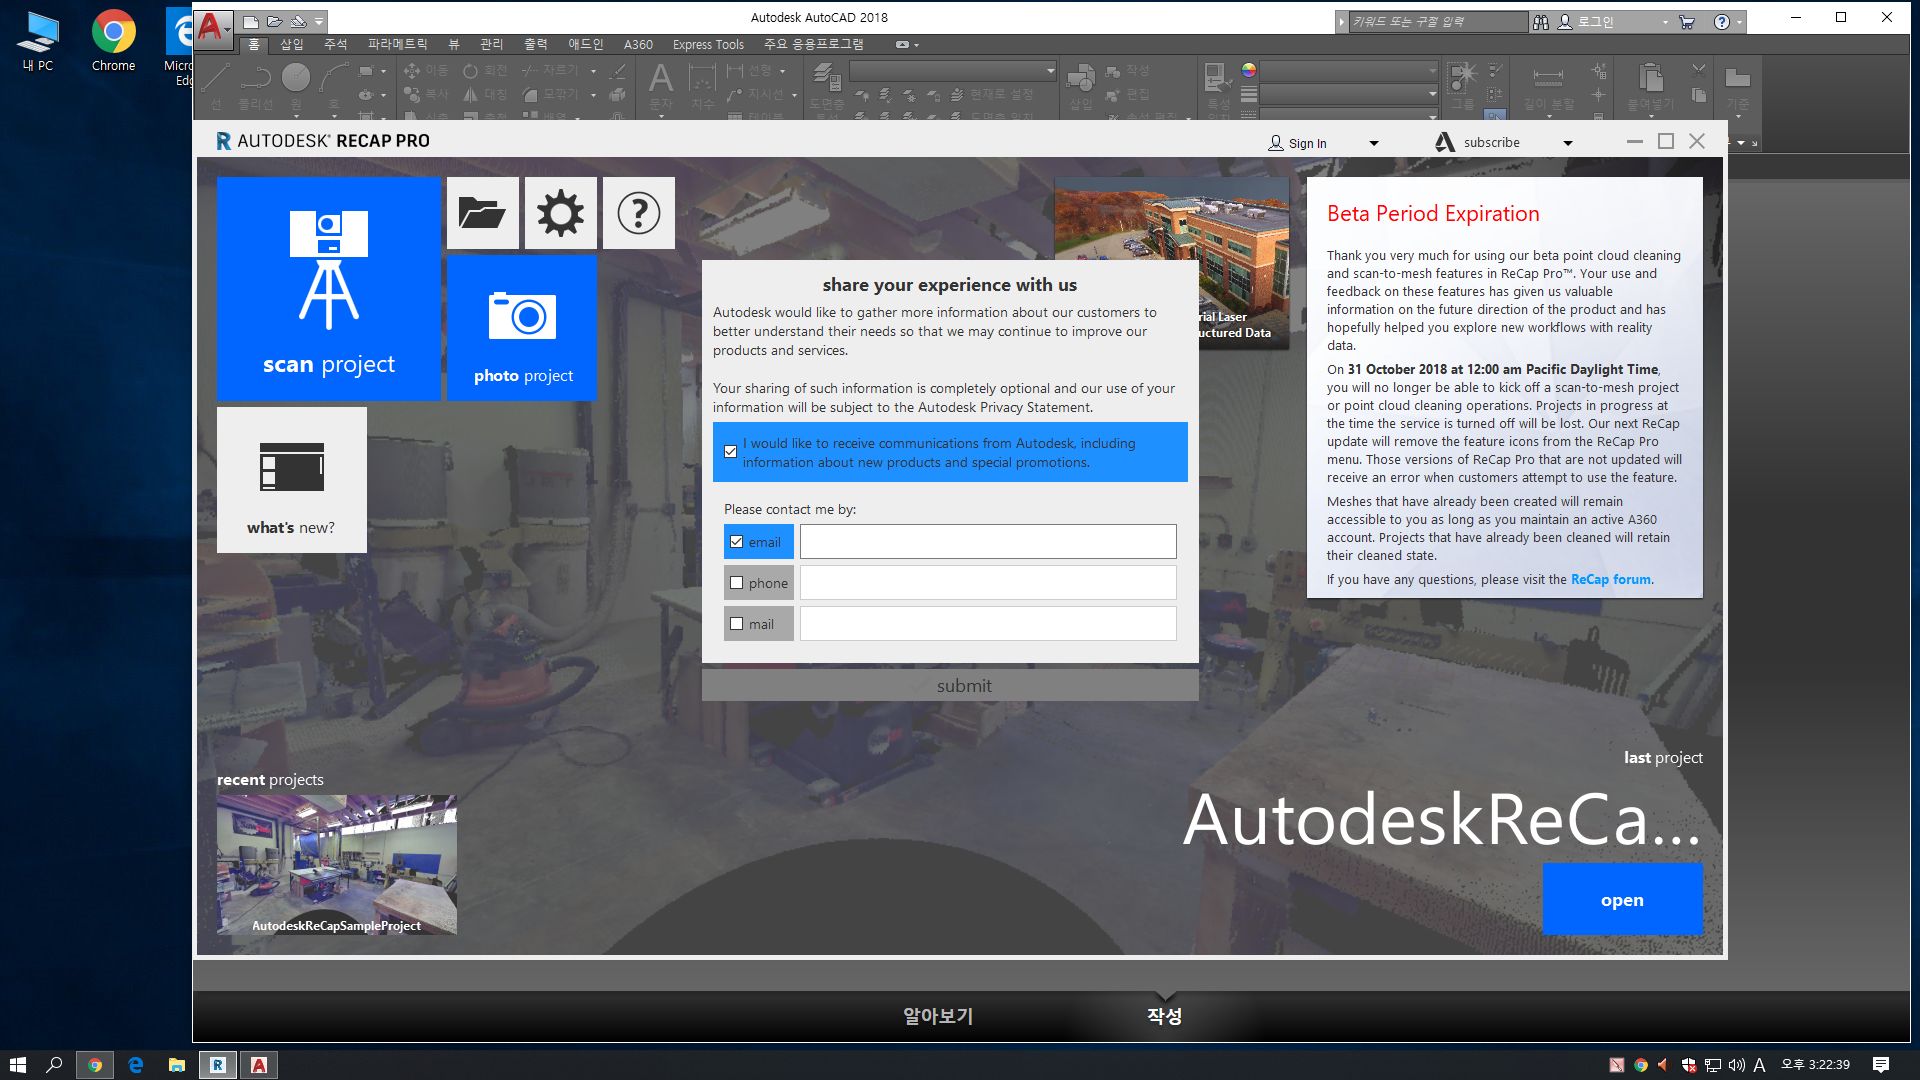Click AutoCAD color wheel swatch icon

(1248, 70)
